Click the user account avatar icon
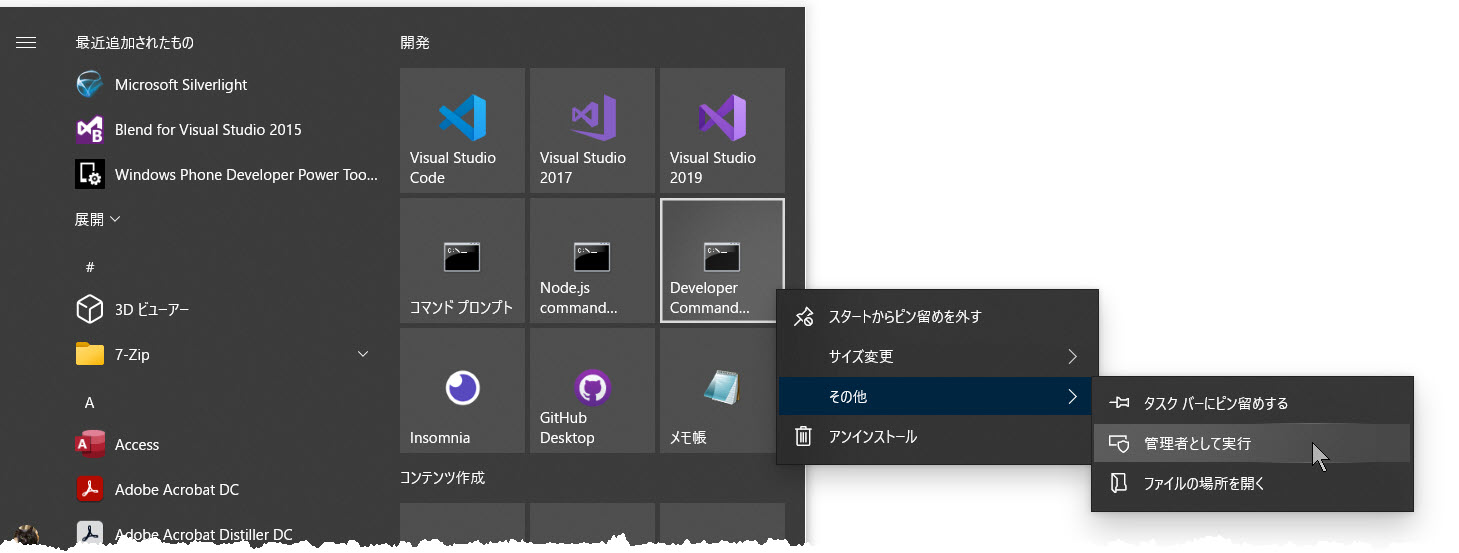Screen dimensions: 1459x553 click(x=27, y=537)
